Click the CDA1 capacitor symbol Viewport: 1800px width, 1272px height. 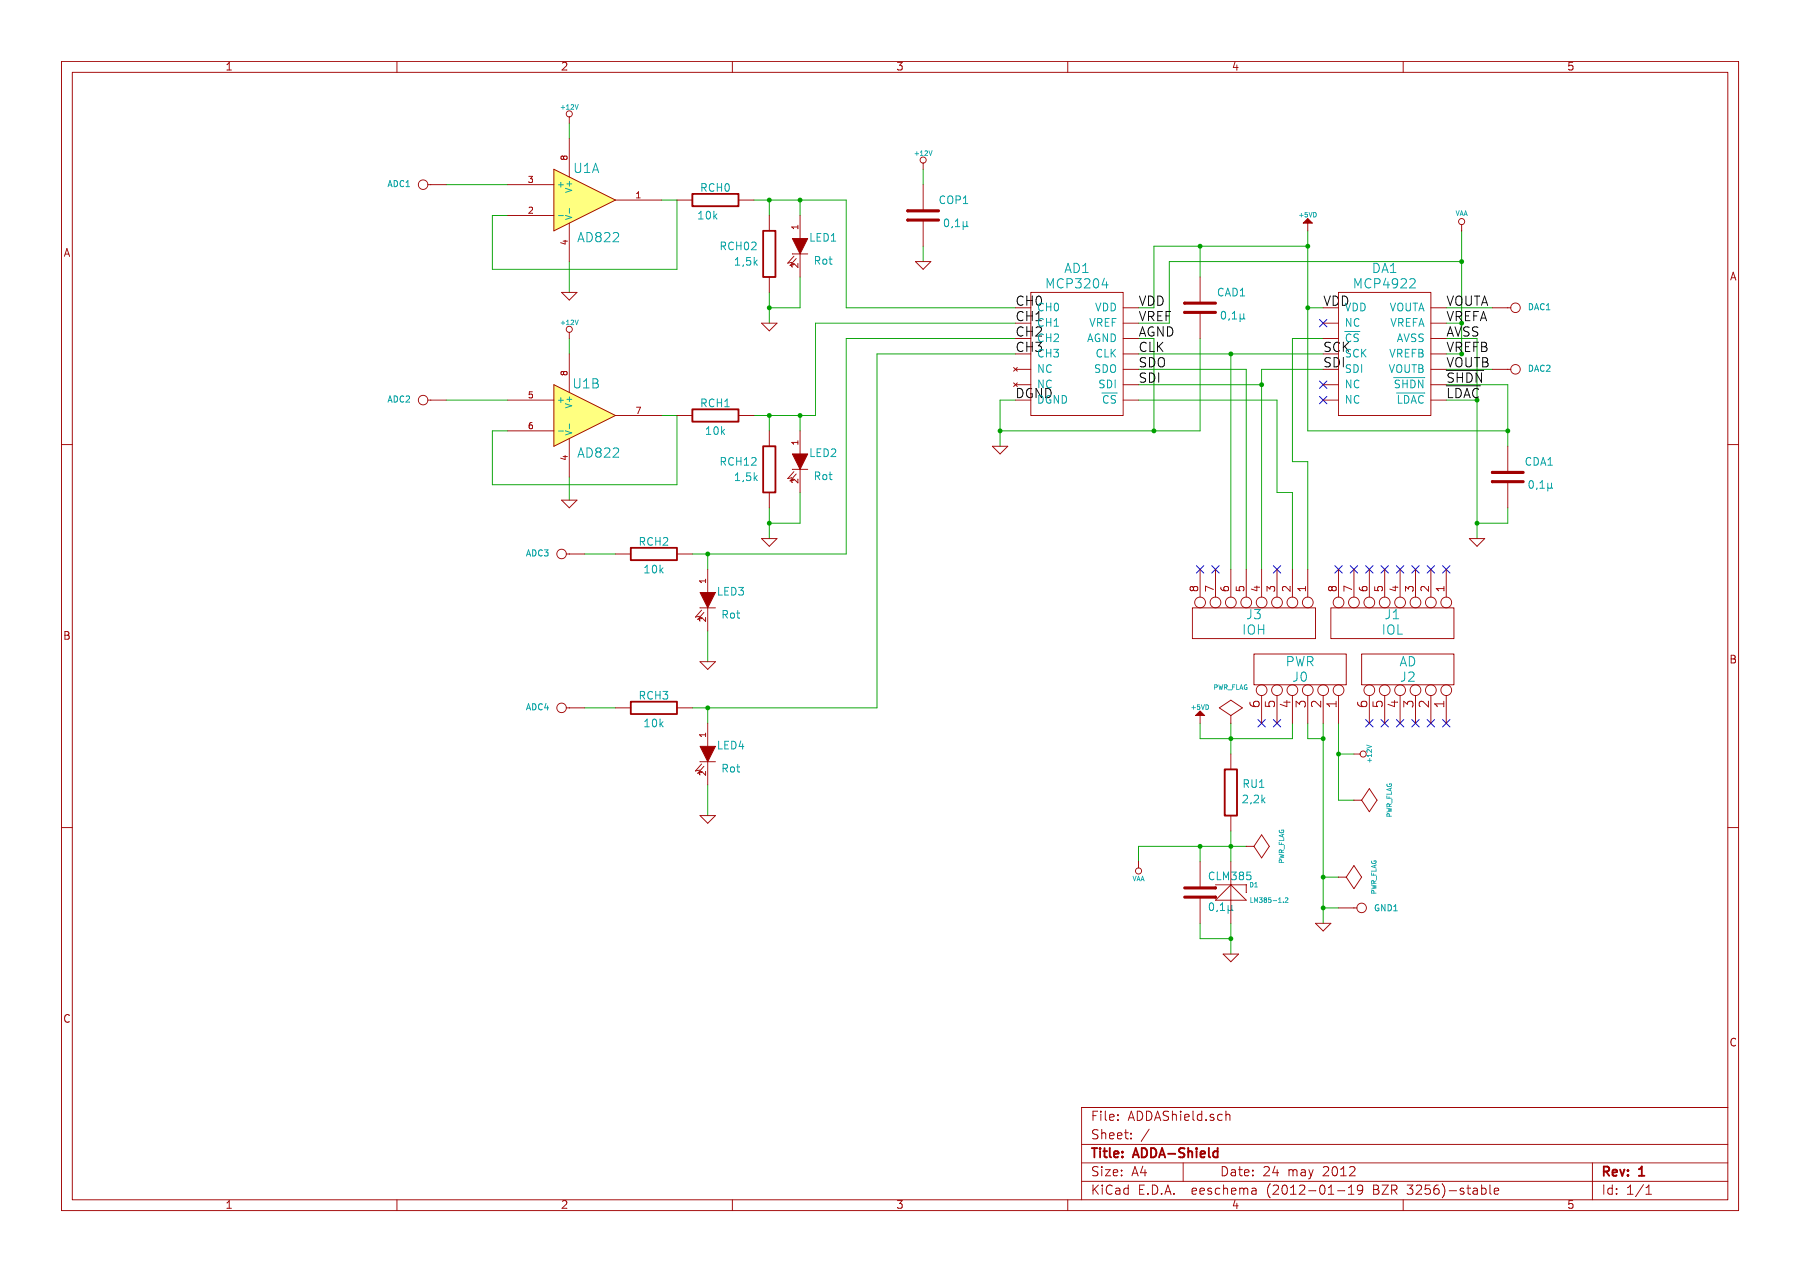pyautogui.click(x=1507, y=477)
